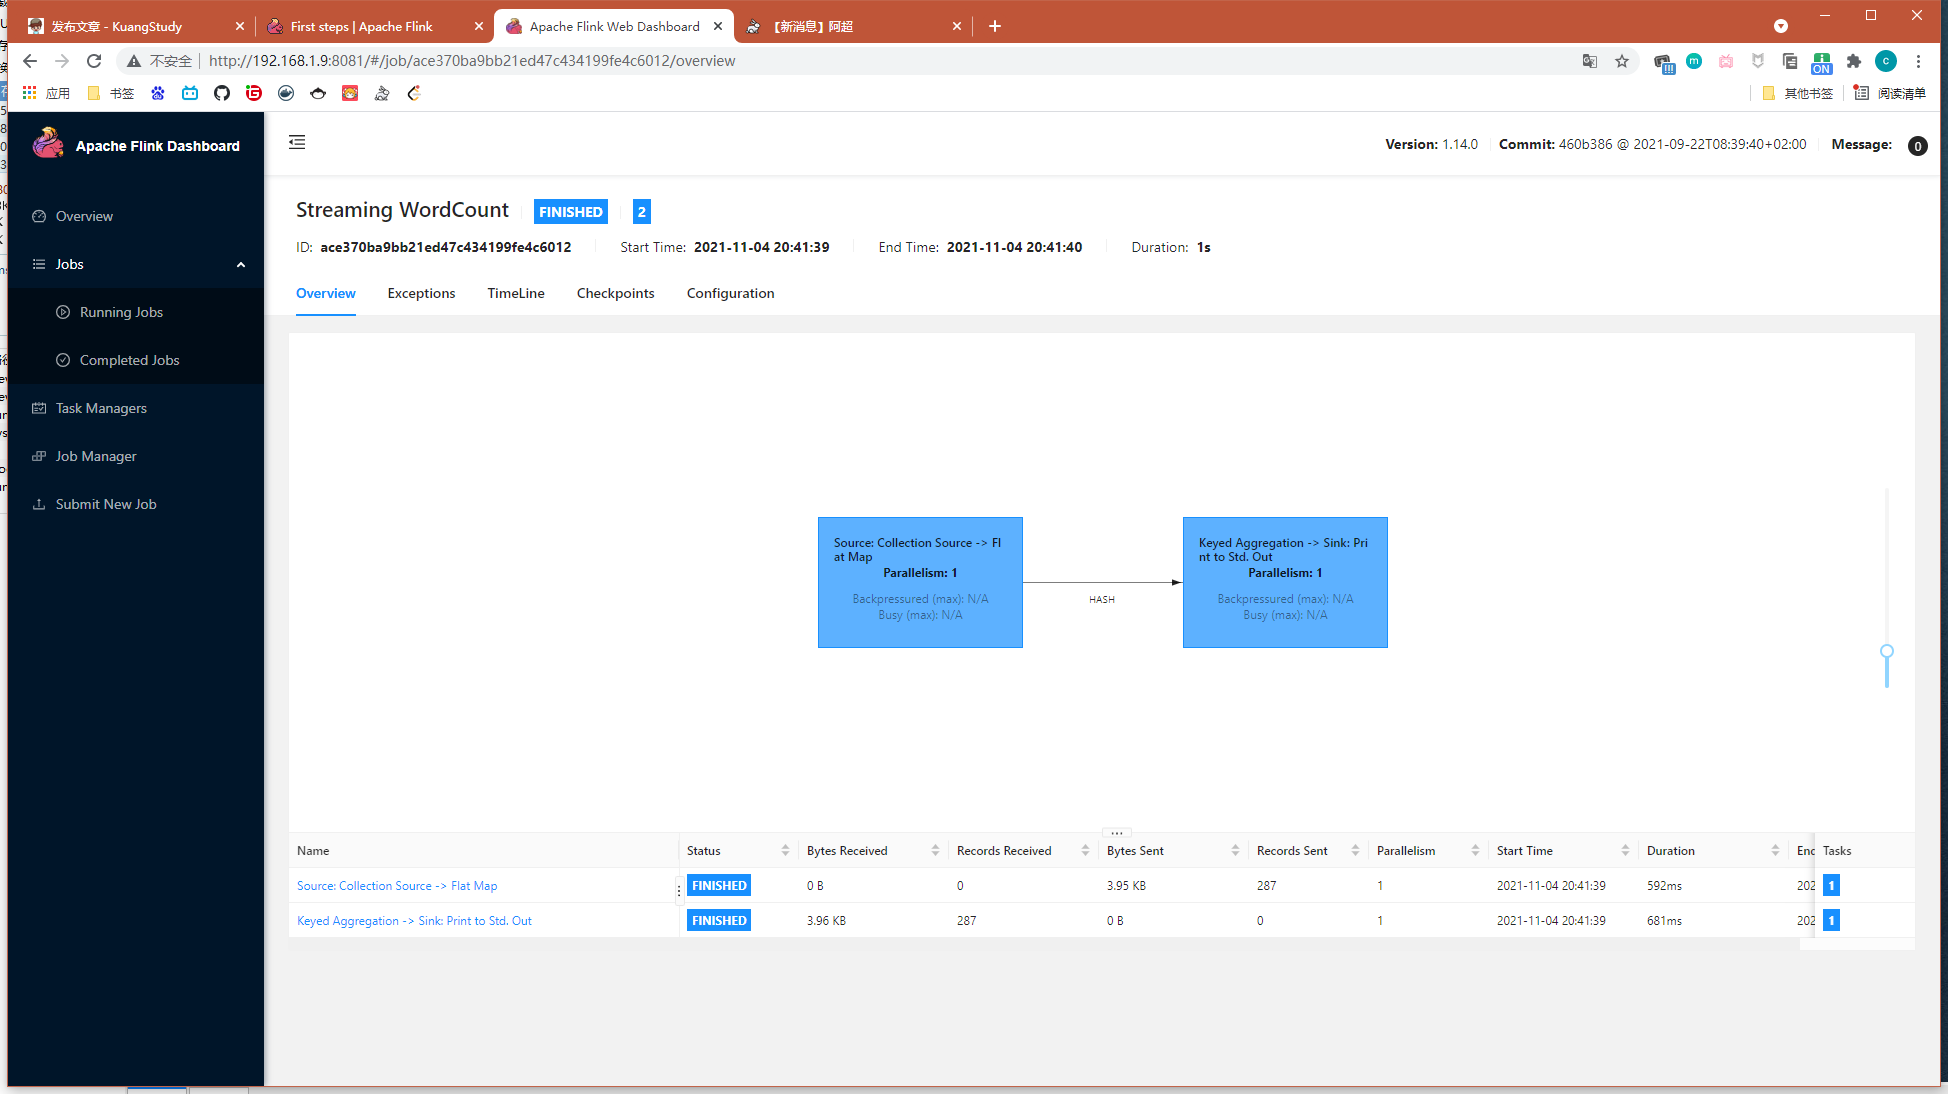Collapse sidebar with the menu fold icon
The width and height of the screenshot is (1948, 1094).
coord(297,142)
